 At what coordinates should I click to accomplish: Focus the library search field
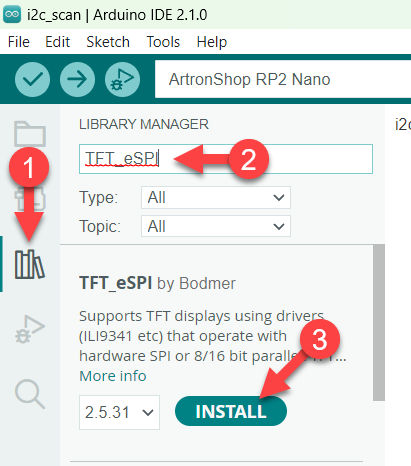coord(226,159)
